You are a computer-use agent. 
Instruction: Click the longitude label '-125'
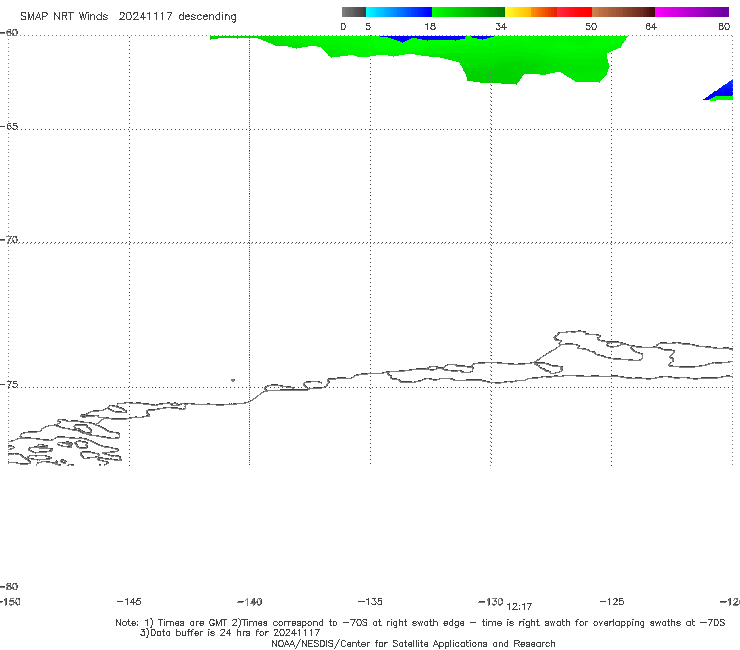(612, 601)
